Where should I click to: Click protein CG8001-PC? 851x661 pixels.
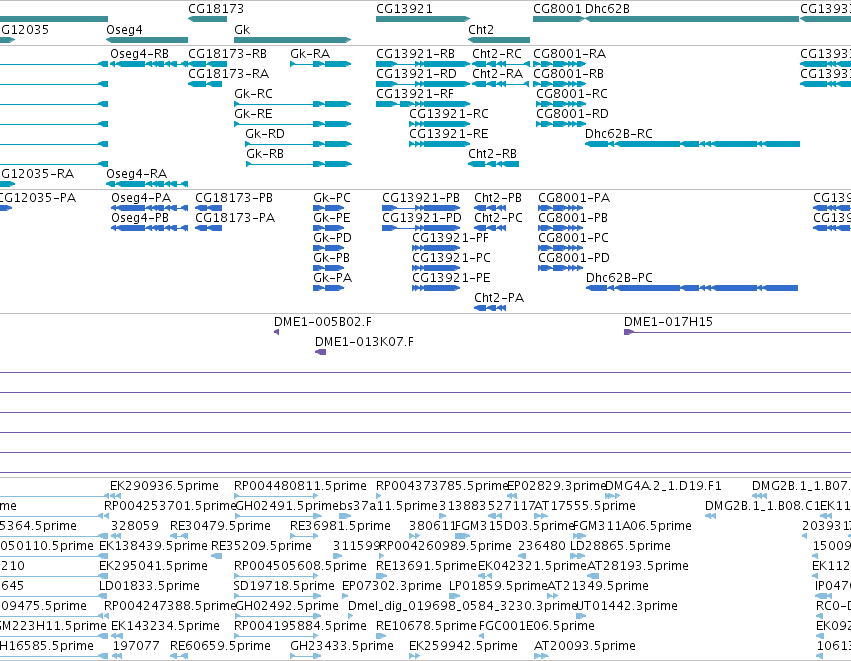click(x=574, y=238)
